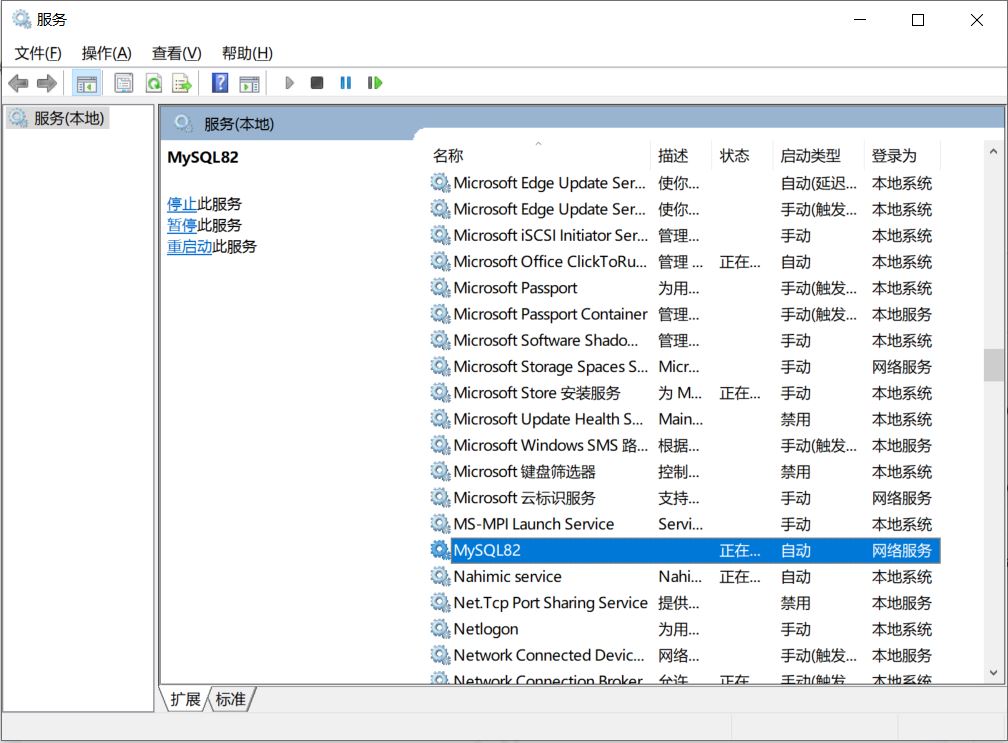Sort by the 名称 column header
1008x743 pixels.
[x=539, y=156]
